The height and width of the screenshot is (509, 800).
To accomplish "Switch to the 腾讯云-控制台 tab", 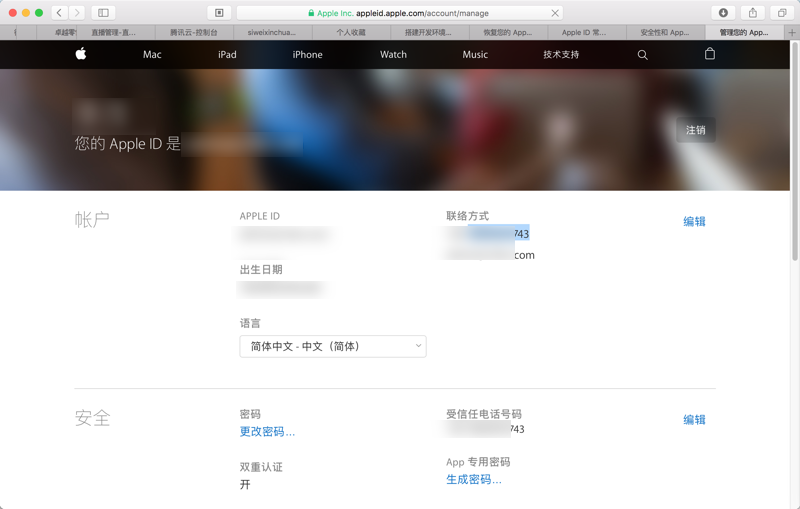I will (194, 33).
